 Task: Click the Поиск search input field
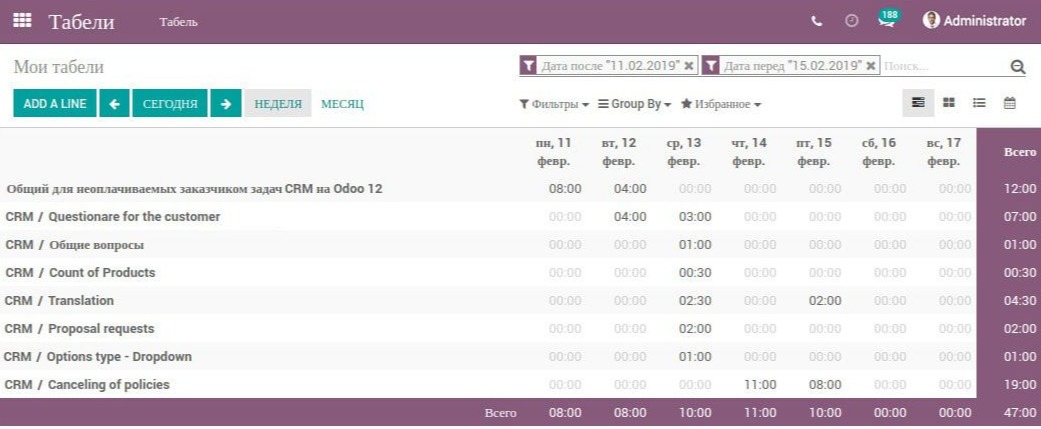pos(945,66)
